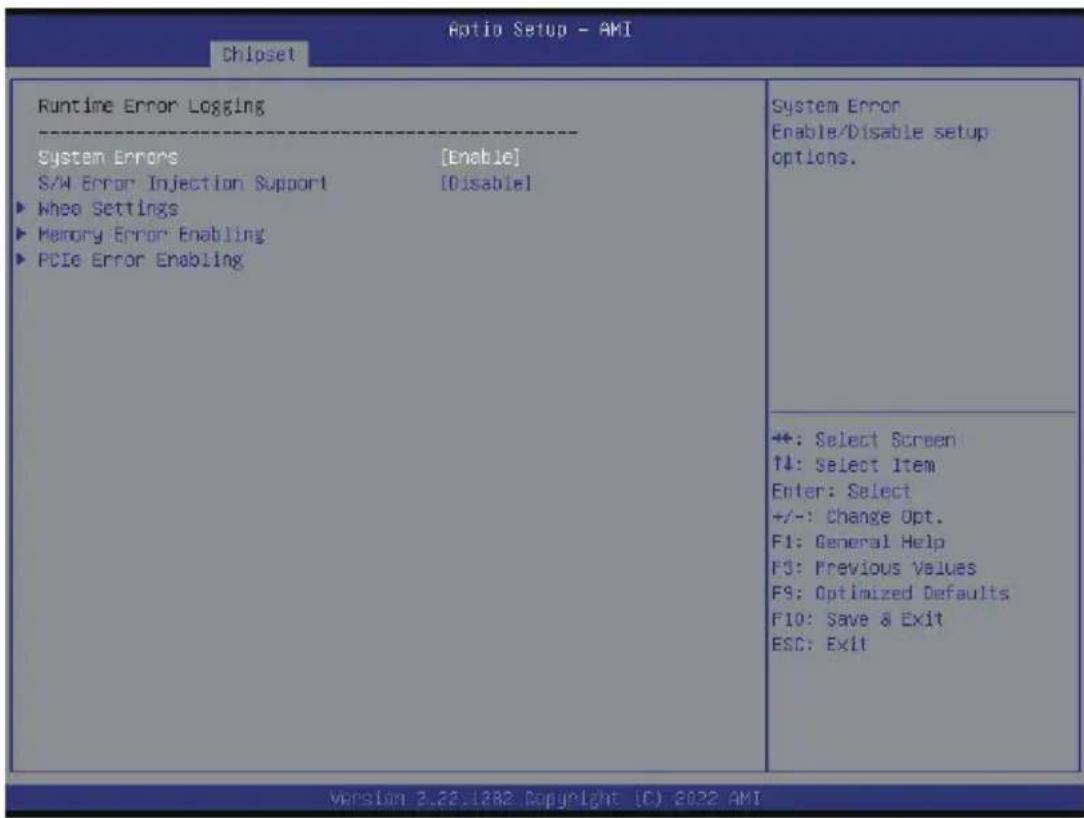Change the System Errors [Enable] value
This screenshot has height=818, width=1084.
[480, 158]
